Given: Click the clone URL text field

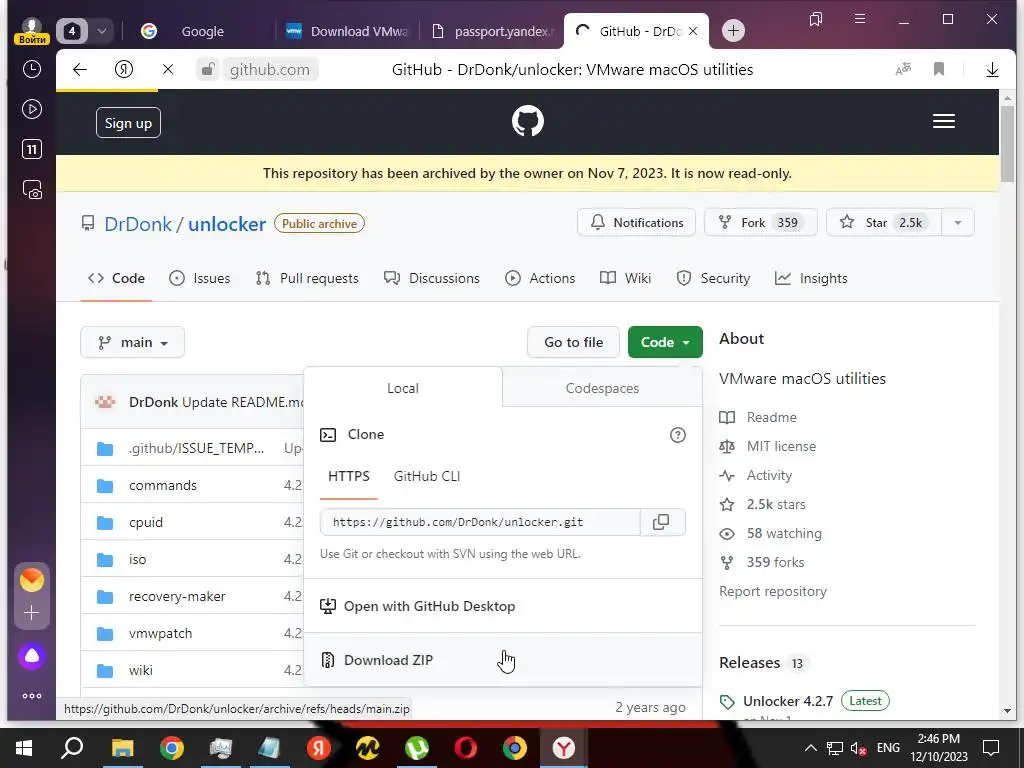Looking at the screenshot, I should coord(480,522).
